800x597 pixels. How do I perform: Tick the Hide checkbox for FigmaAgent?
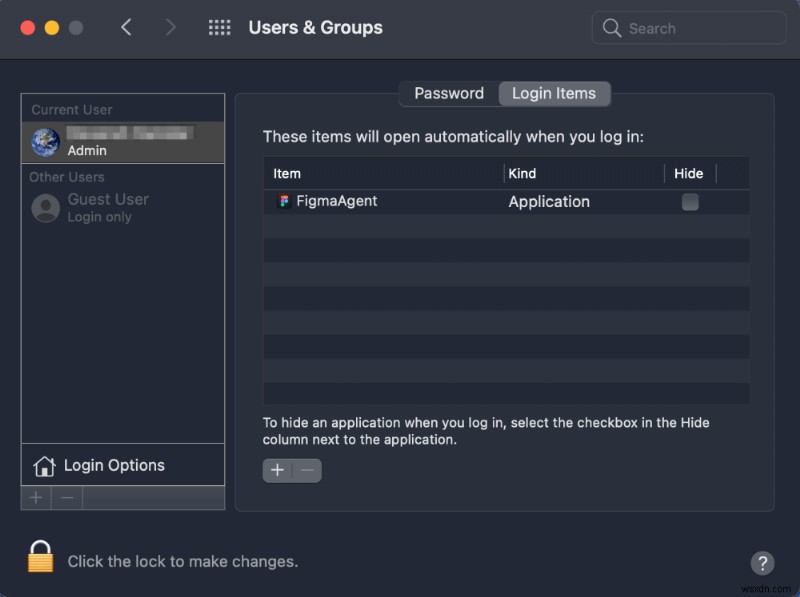click(690, 202)
